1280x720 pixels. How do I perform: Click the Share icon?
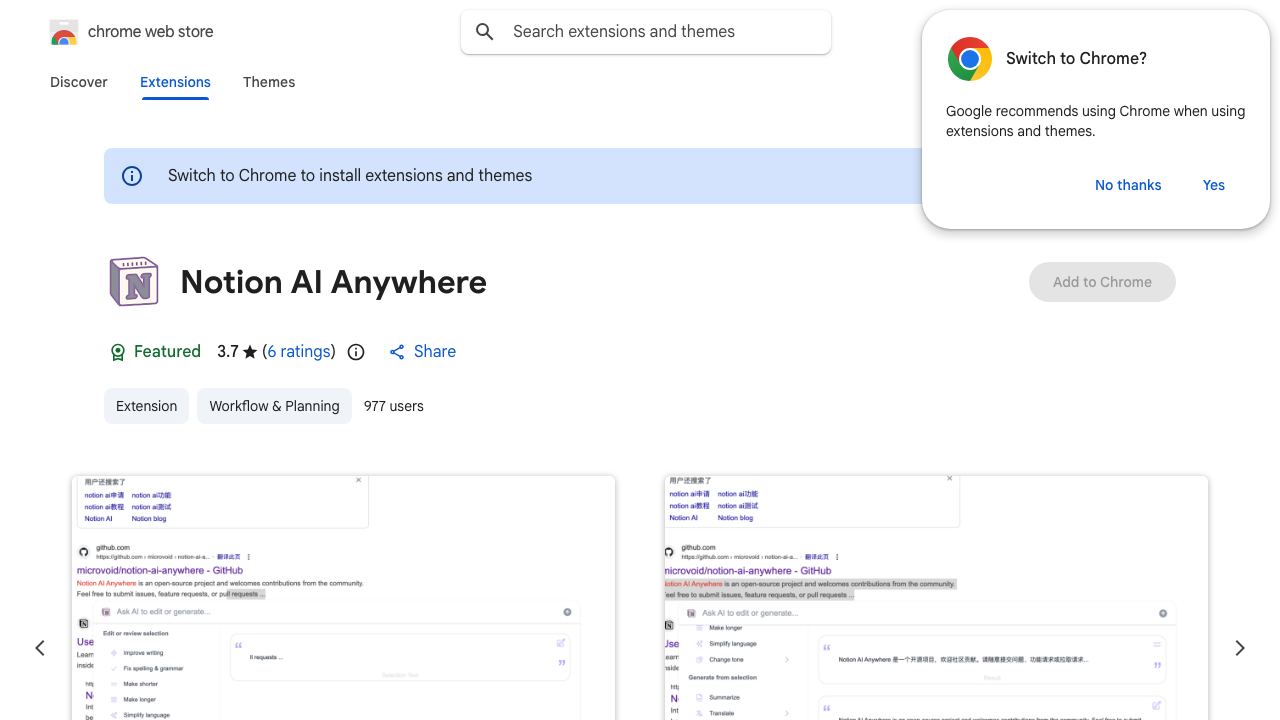tap(397, 352)
